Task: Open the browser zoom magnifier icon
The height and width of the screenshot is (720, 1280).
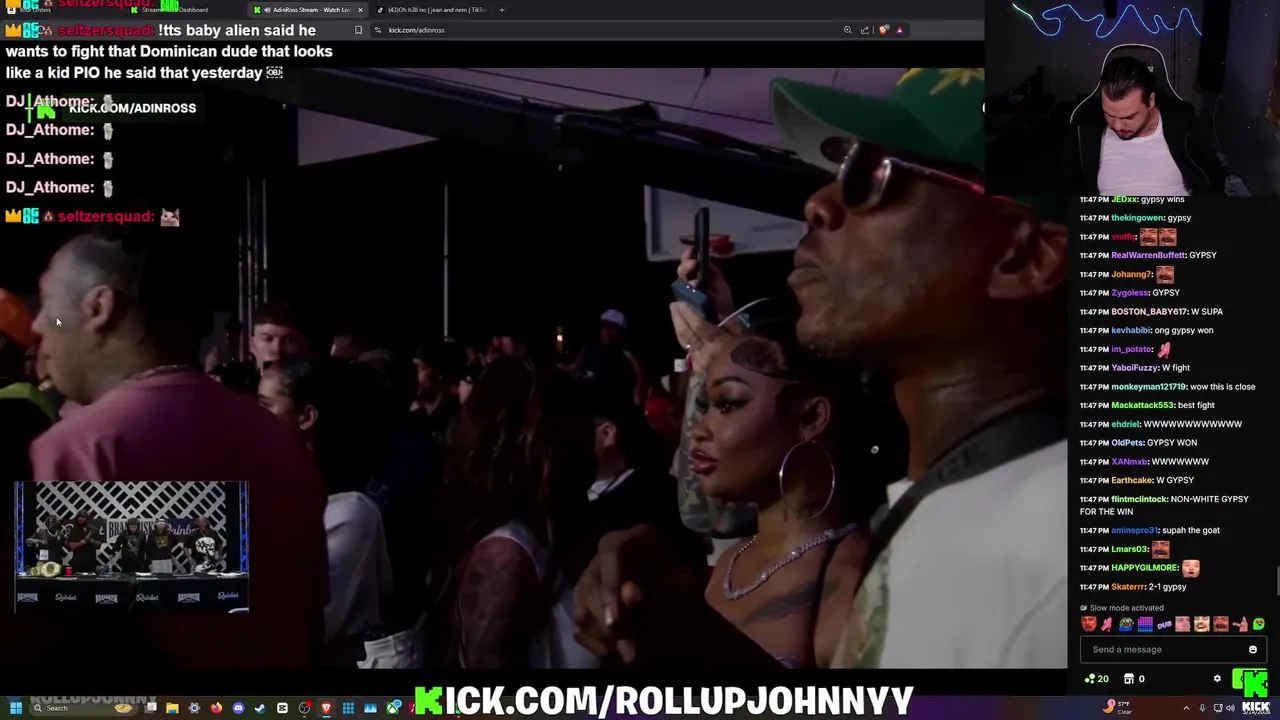Action: pyautogui.click(x=848, y=30)
